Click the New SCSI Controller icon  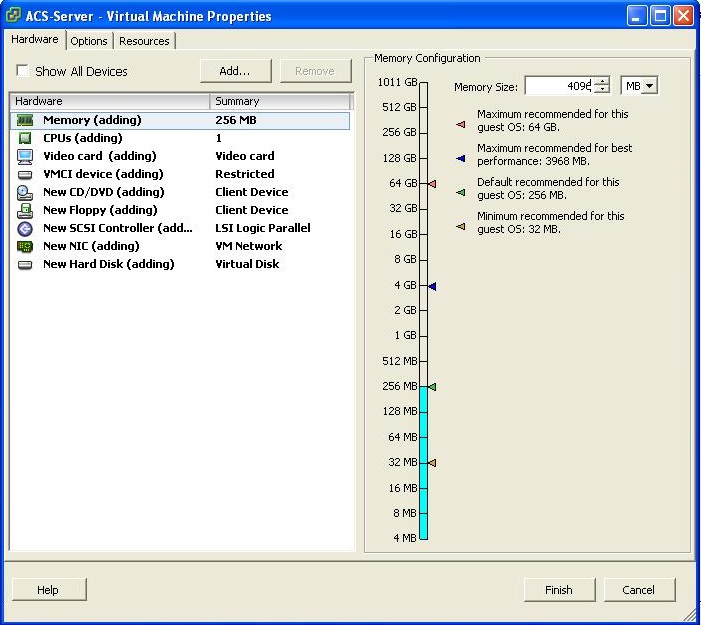point(25,228)
